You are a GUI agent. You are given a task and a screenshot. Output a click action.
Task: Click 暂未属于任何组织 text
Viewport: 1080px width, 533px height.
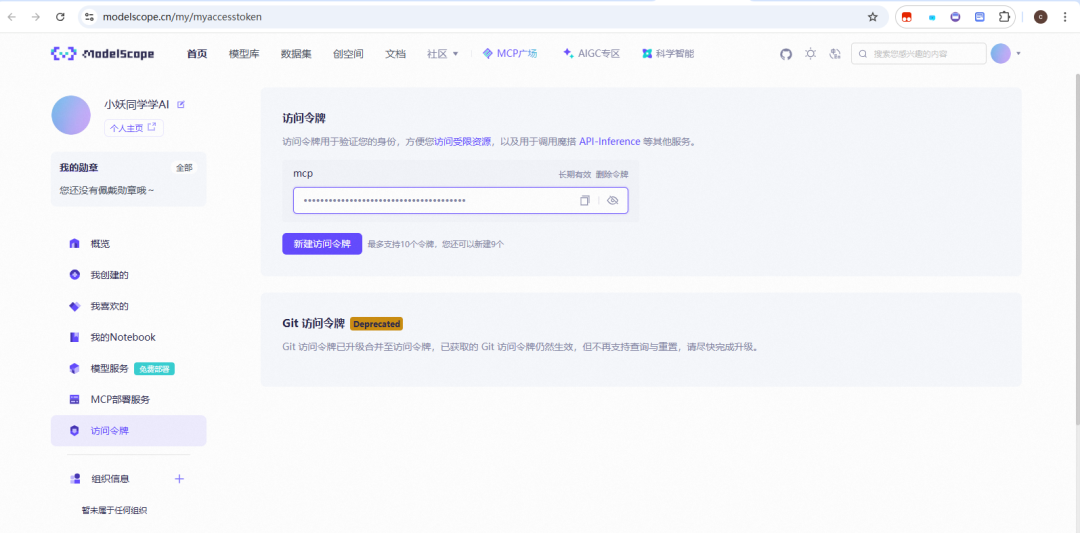tap(114, 510)
